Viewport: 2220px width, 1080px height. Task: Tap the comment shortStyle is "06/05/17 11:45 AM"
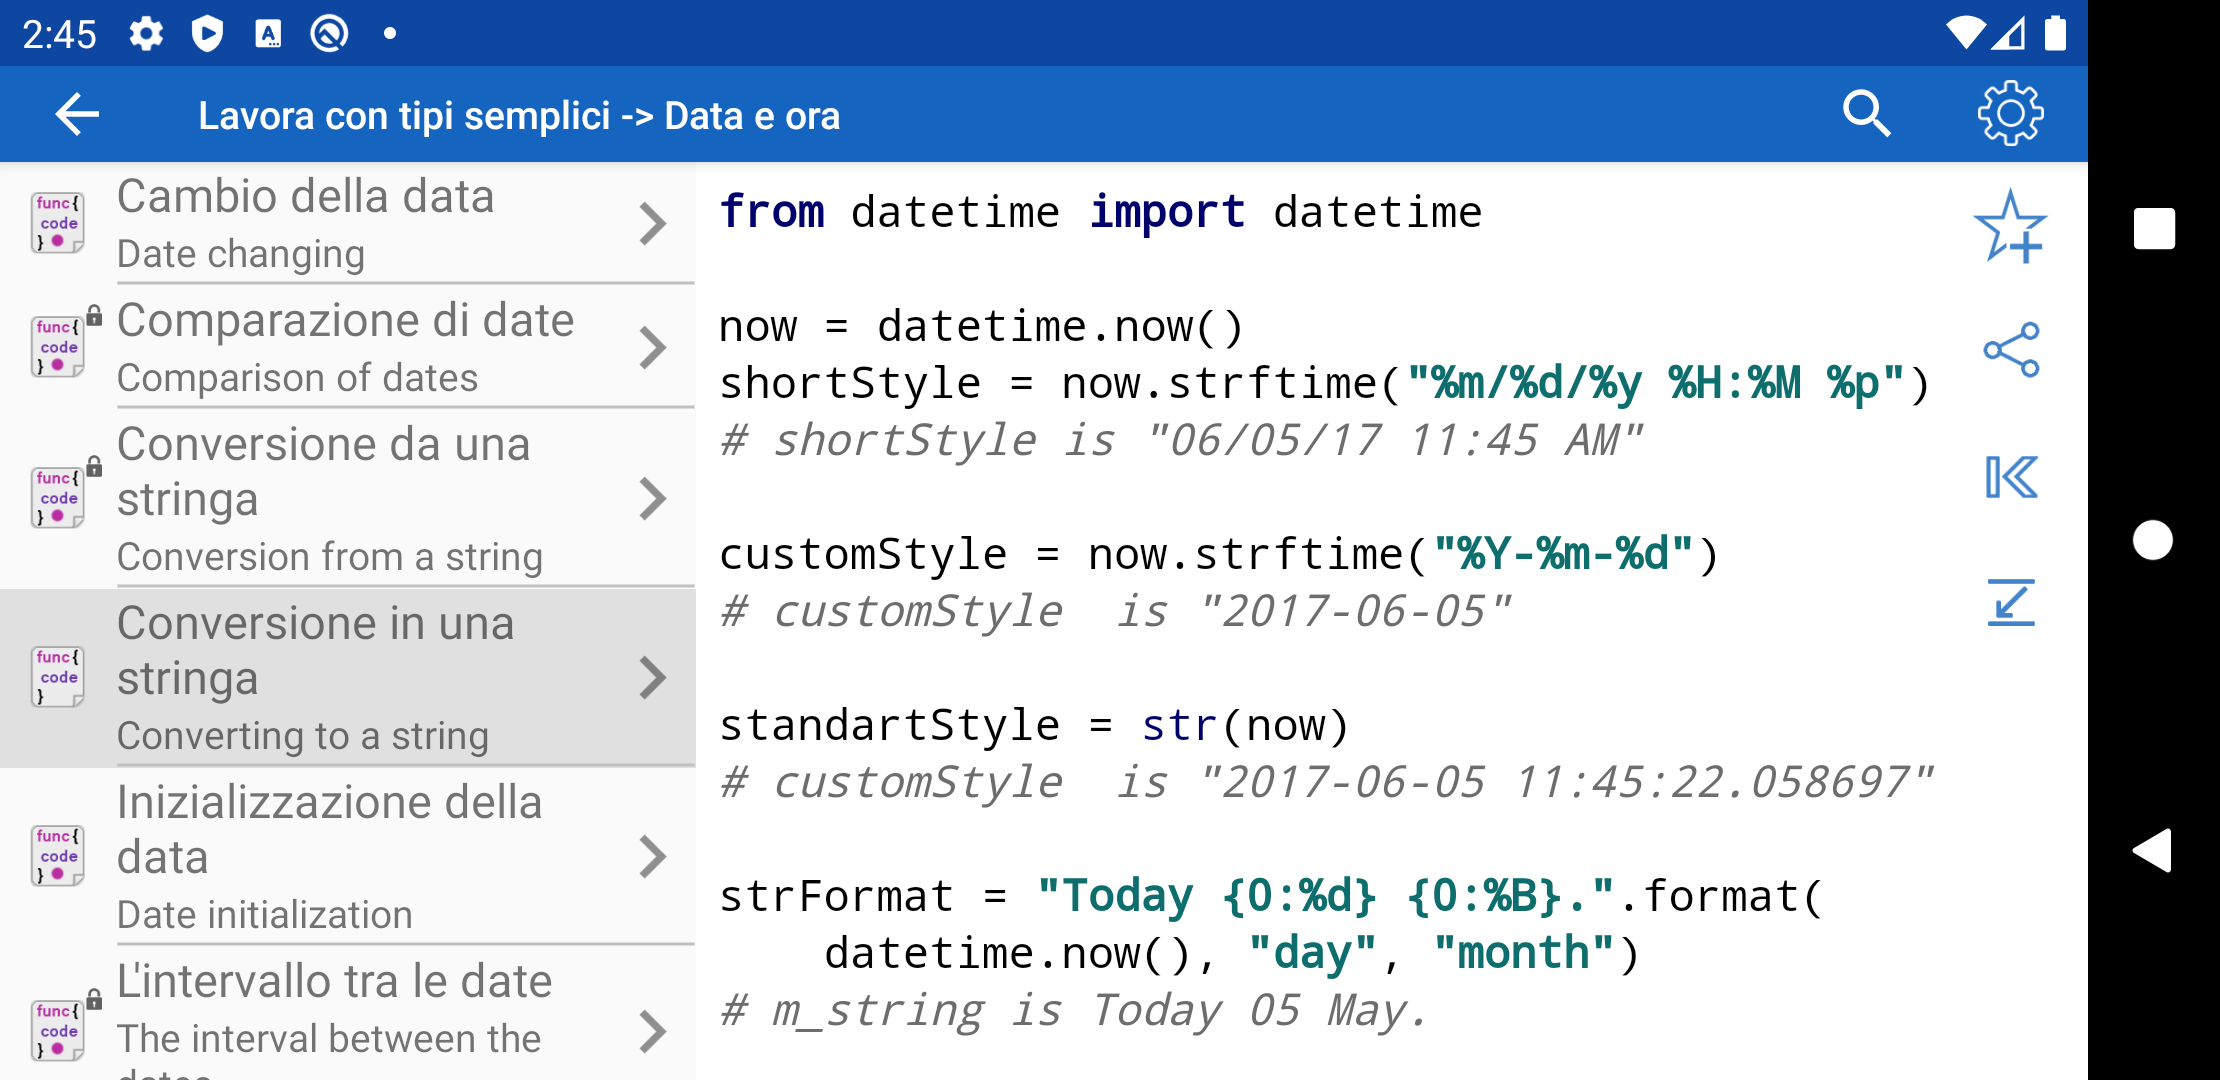1181,441
